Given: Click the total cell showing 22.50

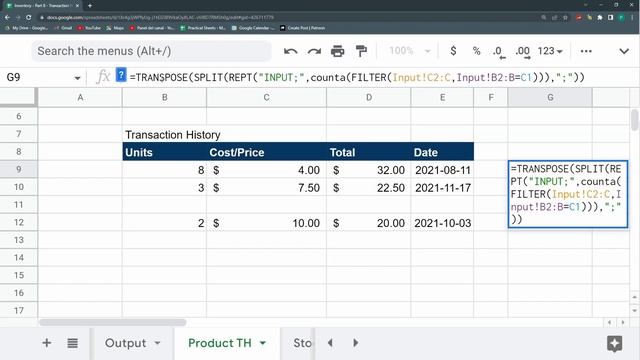Looking at the screenshot, I should [x=369, y=188].
